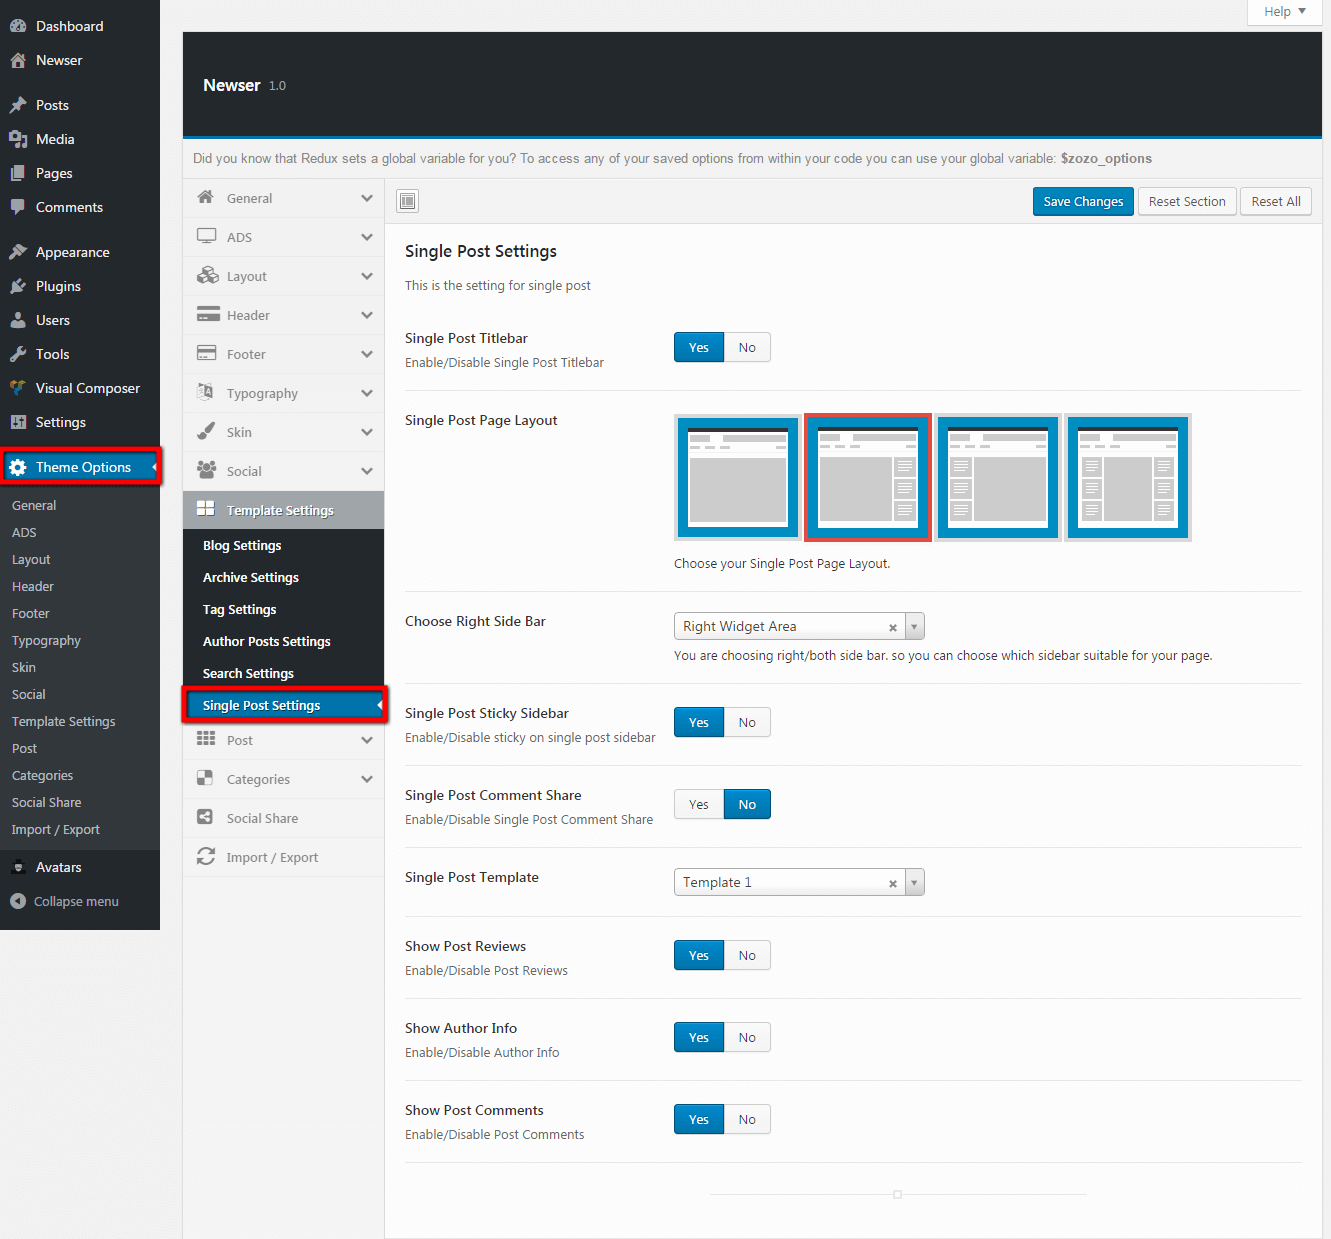The width and height of the screenshot is (1331, 1239).
Task: Set Single Post Titlebar to Yes
Action: pos(699,348)
